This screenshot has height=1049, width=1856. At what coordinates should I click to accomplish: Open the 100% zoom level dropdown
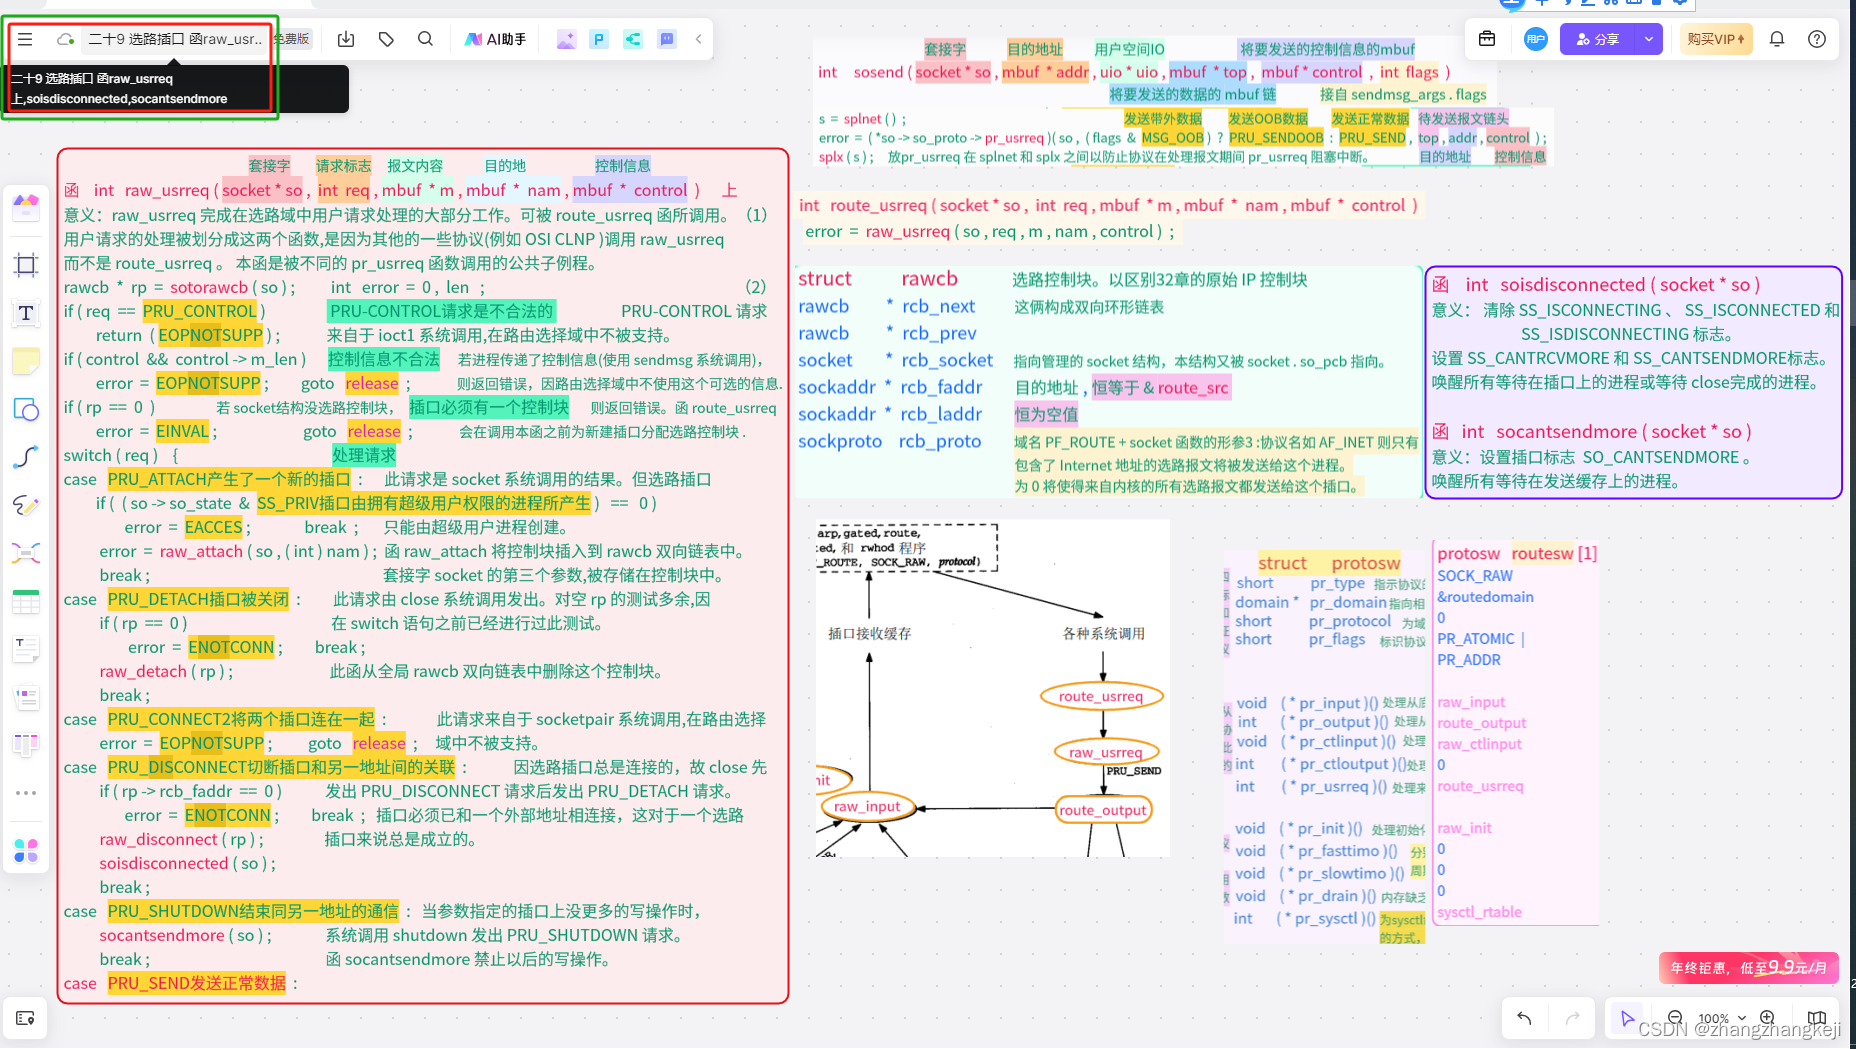pyautogui.click(x=1721, y=1019)
